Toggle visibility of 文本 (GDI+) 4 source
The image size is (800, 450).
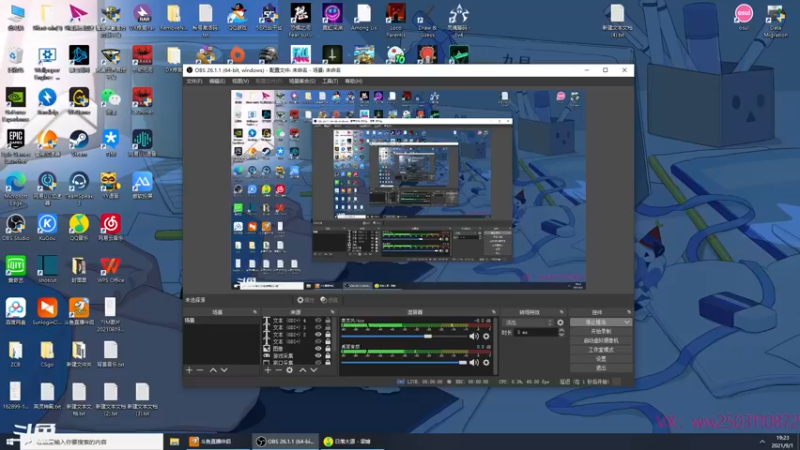click(x=318, y=320)
